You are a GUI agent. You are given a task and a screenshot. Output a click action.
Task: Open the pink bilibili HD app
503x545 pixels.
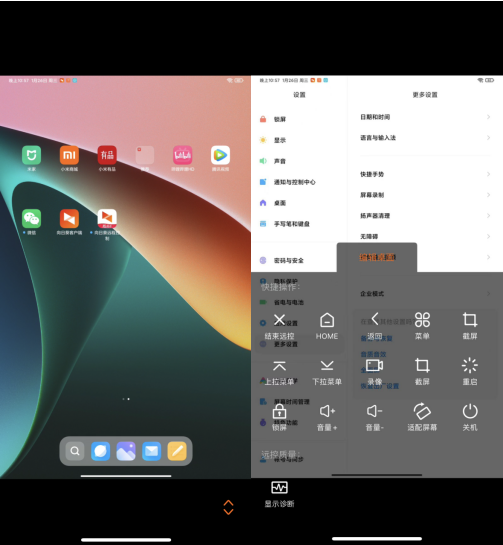183,155
